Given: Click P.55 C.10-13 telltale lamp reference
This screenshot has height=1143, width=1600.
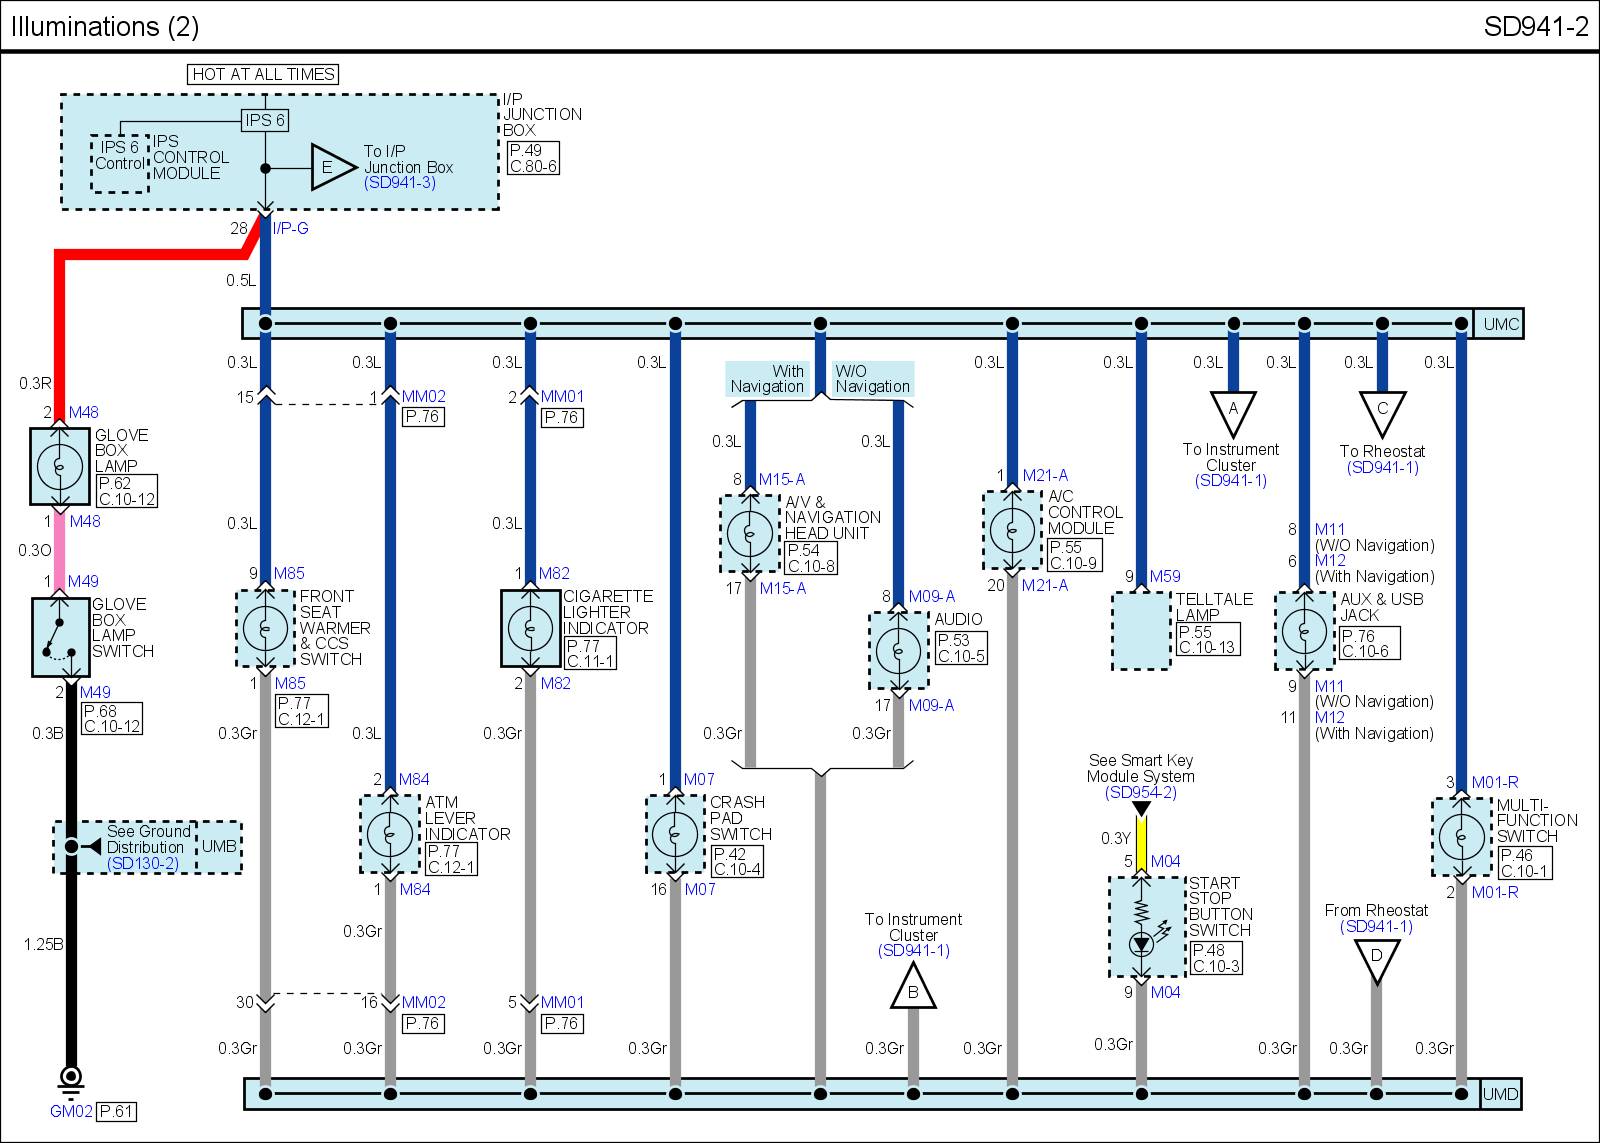Looking at the screenshot, I should [1208, 640].
